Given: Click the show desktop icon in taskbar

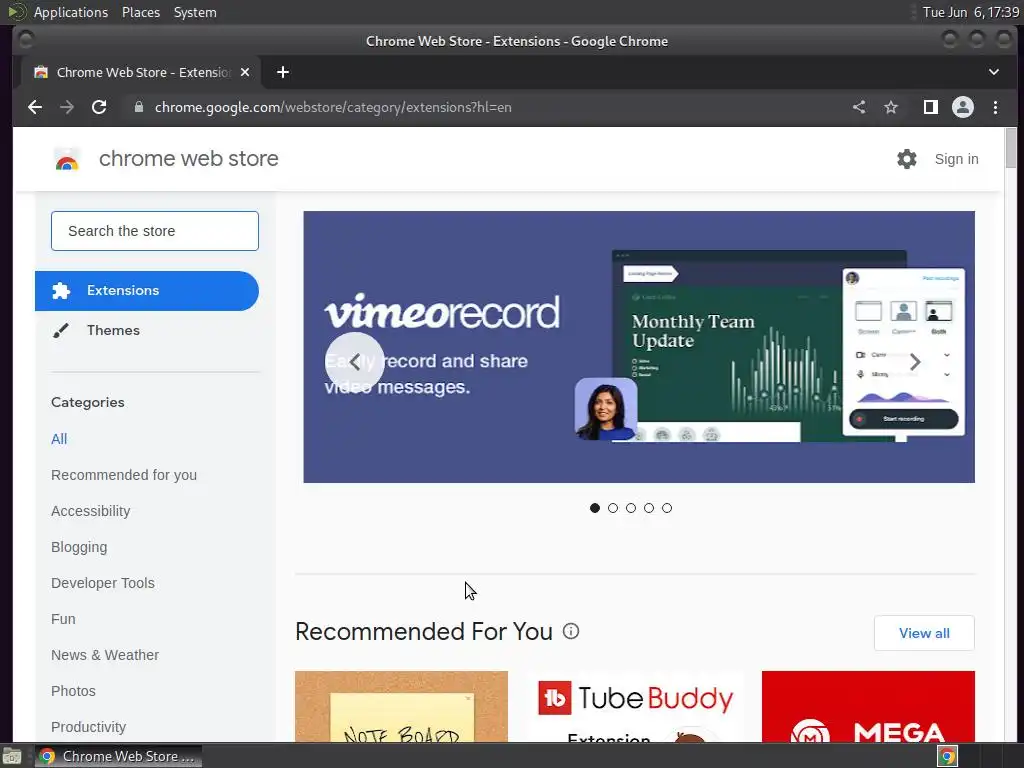Looking at the screenshot, I should [12, 756].
